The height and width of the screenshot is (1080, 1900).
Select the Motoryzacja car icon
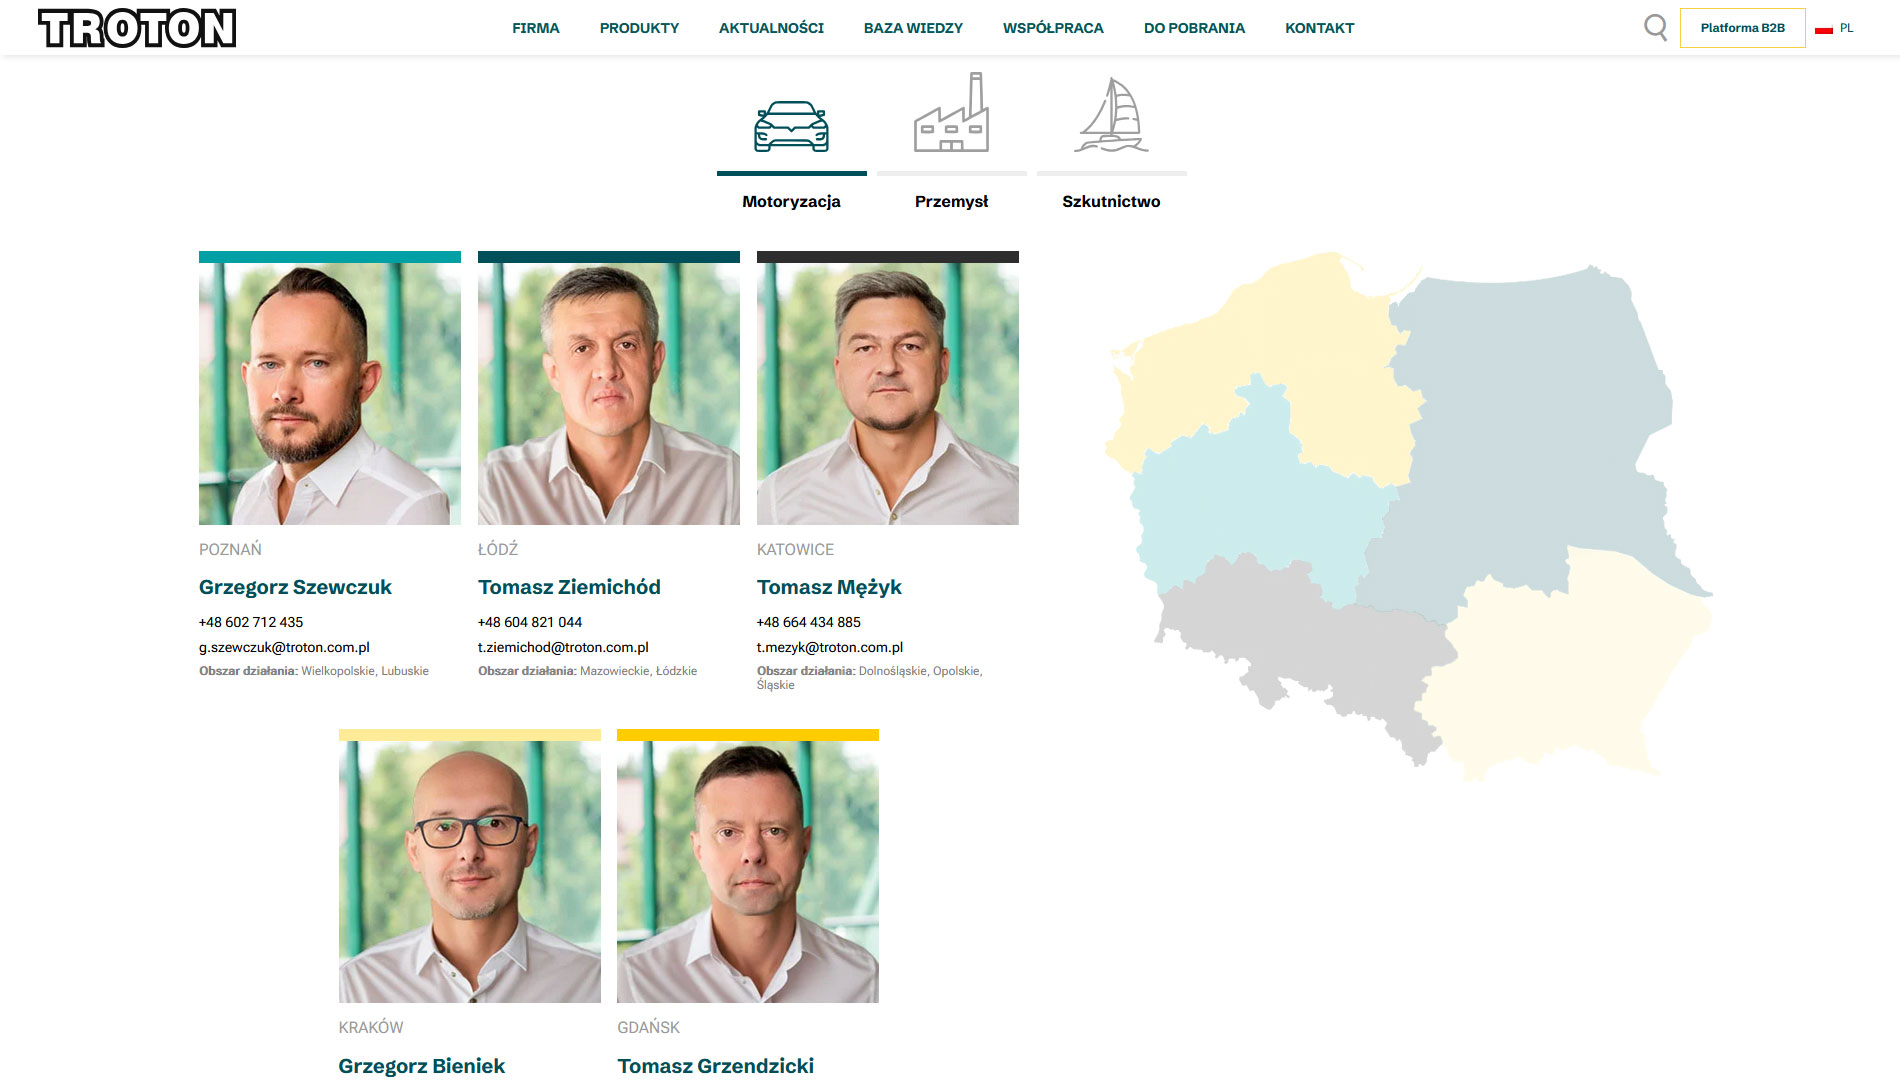pyautogui.click(x=791, y=127)
